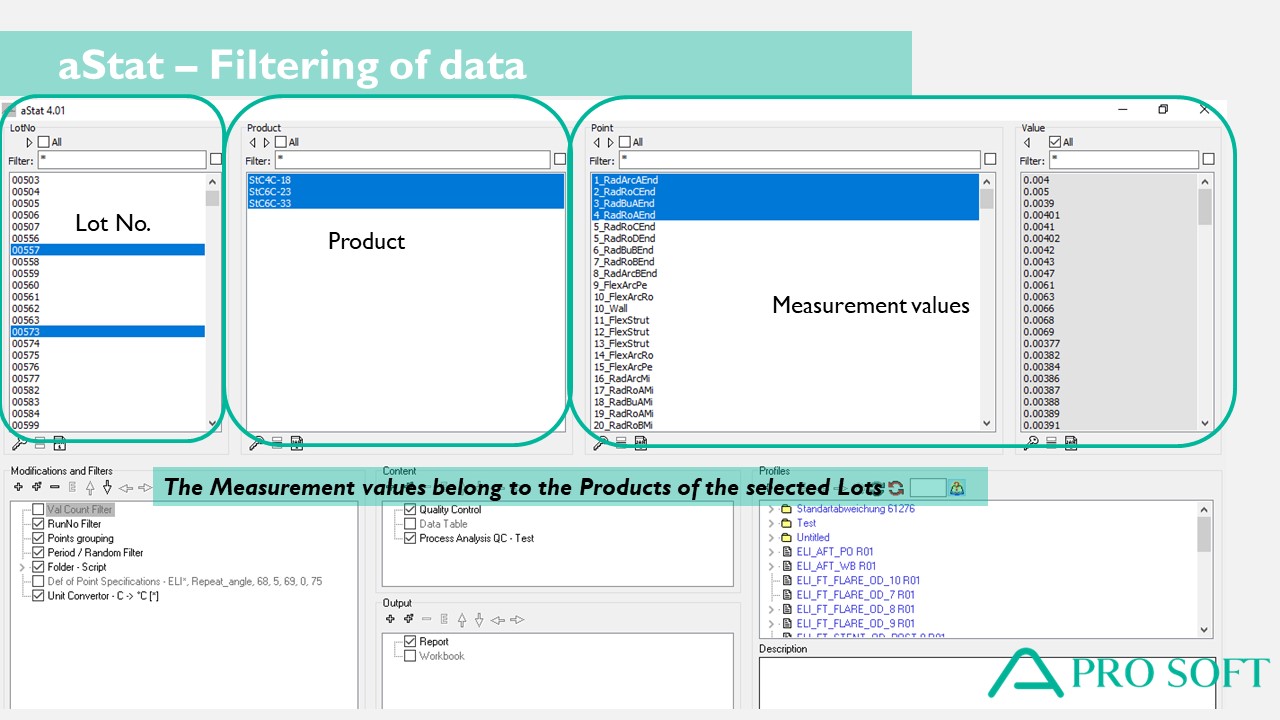Expand the Test folder in Profiles
Screen dimensions: 1280x720
tap(771, 523)
